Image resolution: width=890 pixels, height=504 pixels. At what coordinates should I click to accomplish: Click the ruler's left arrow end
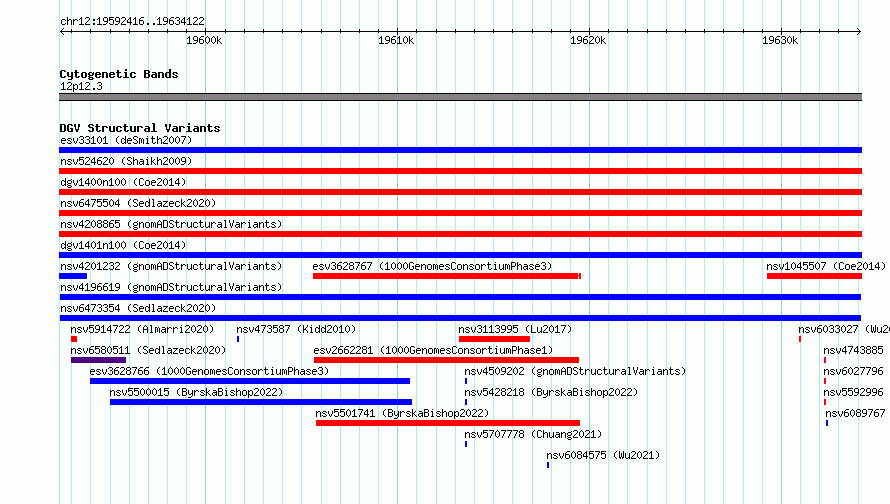(62, 31)
